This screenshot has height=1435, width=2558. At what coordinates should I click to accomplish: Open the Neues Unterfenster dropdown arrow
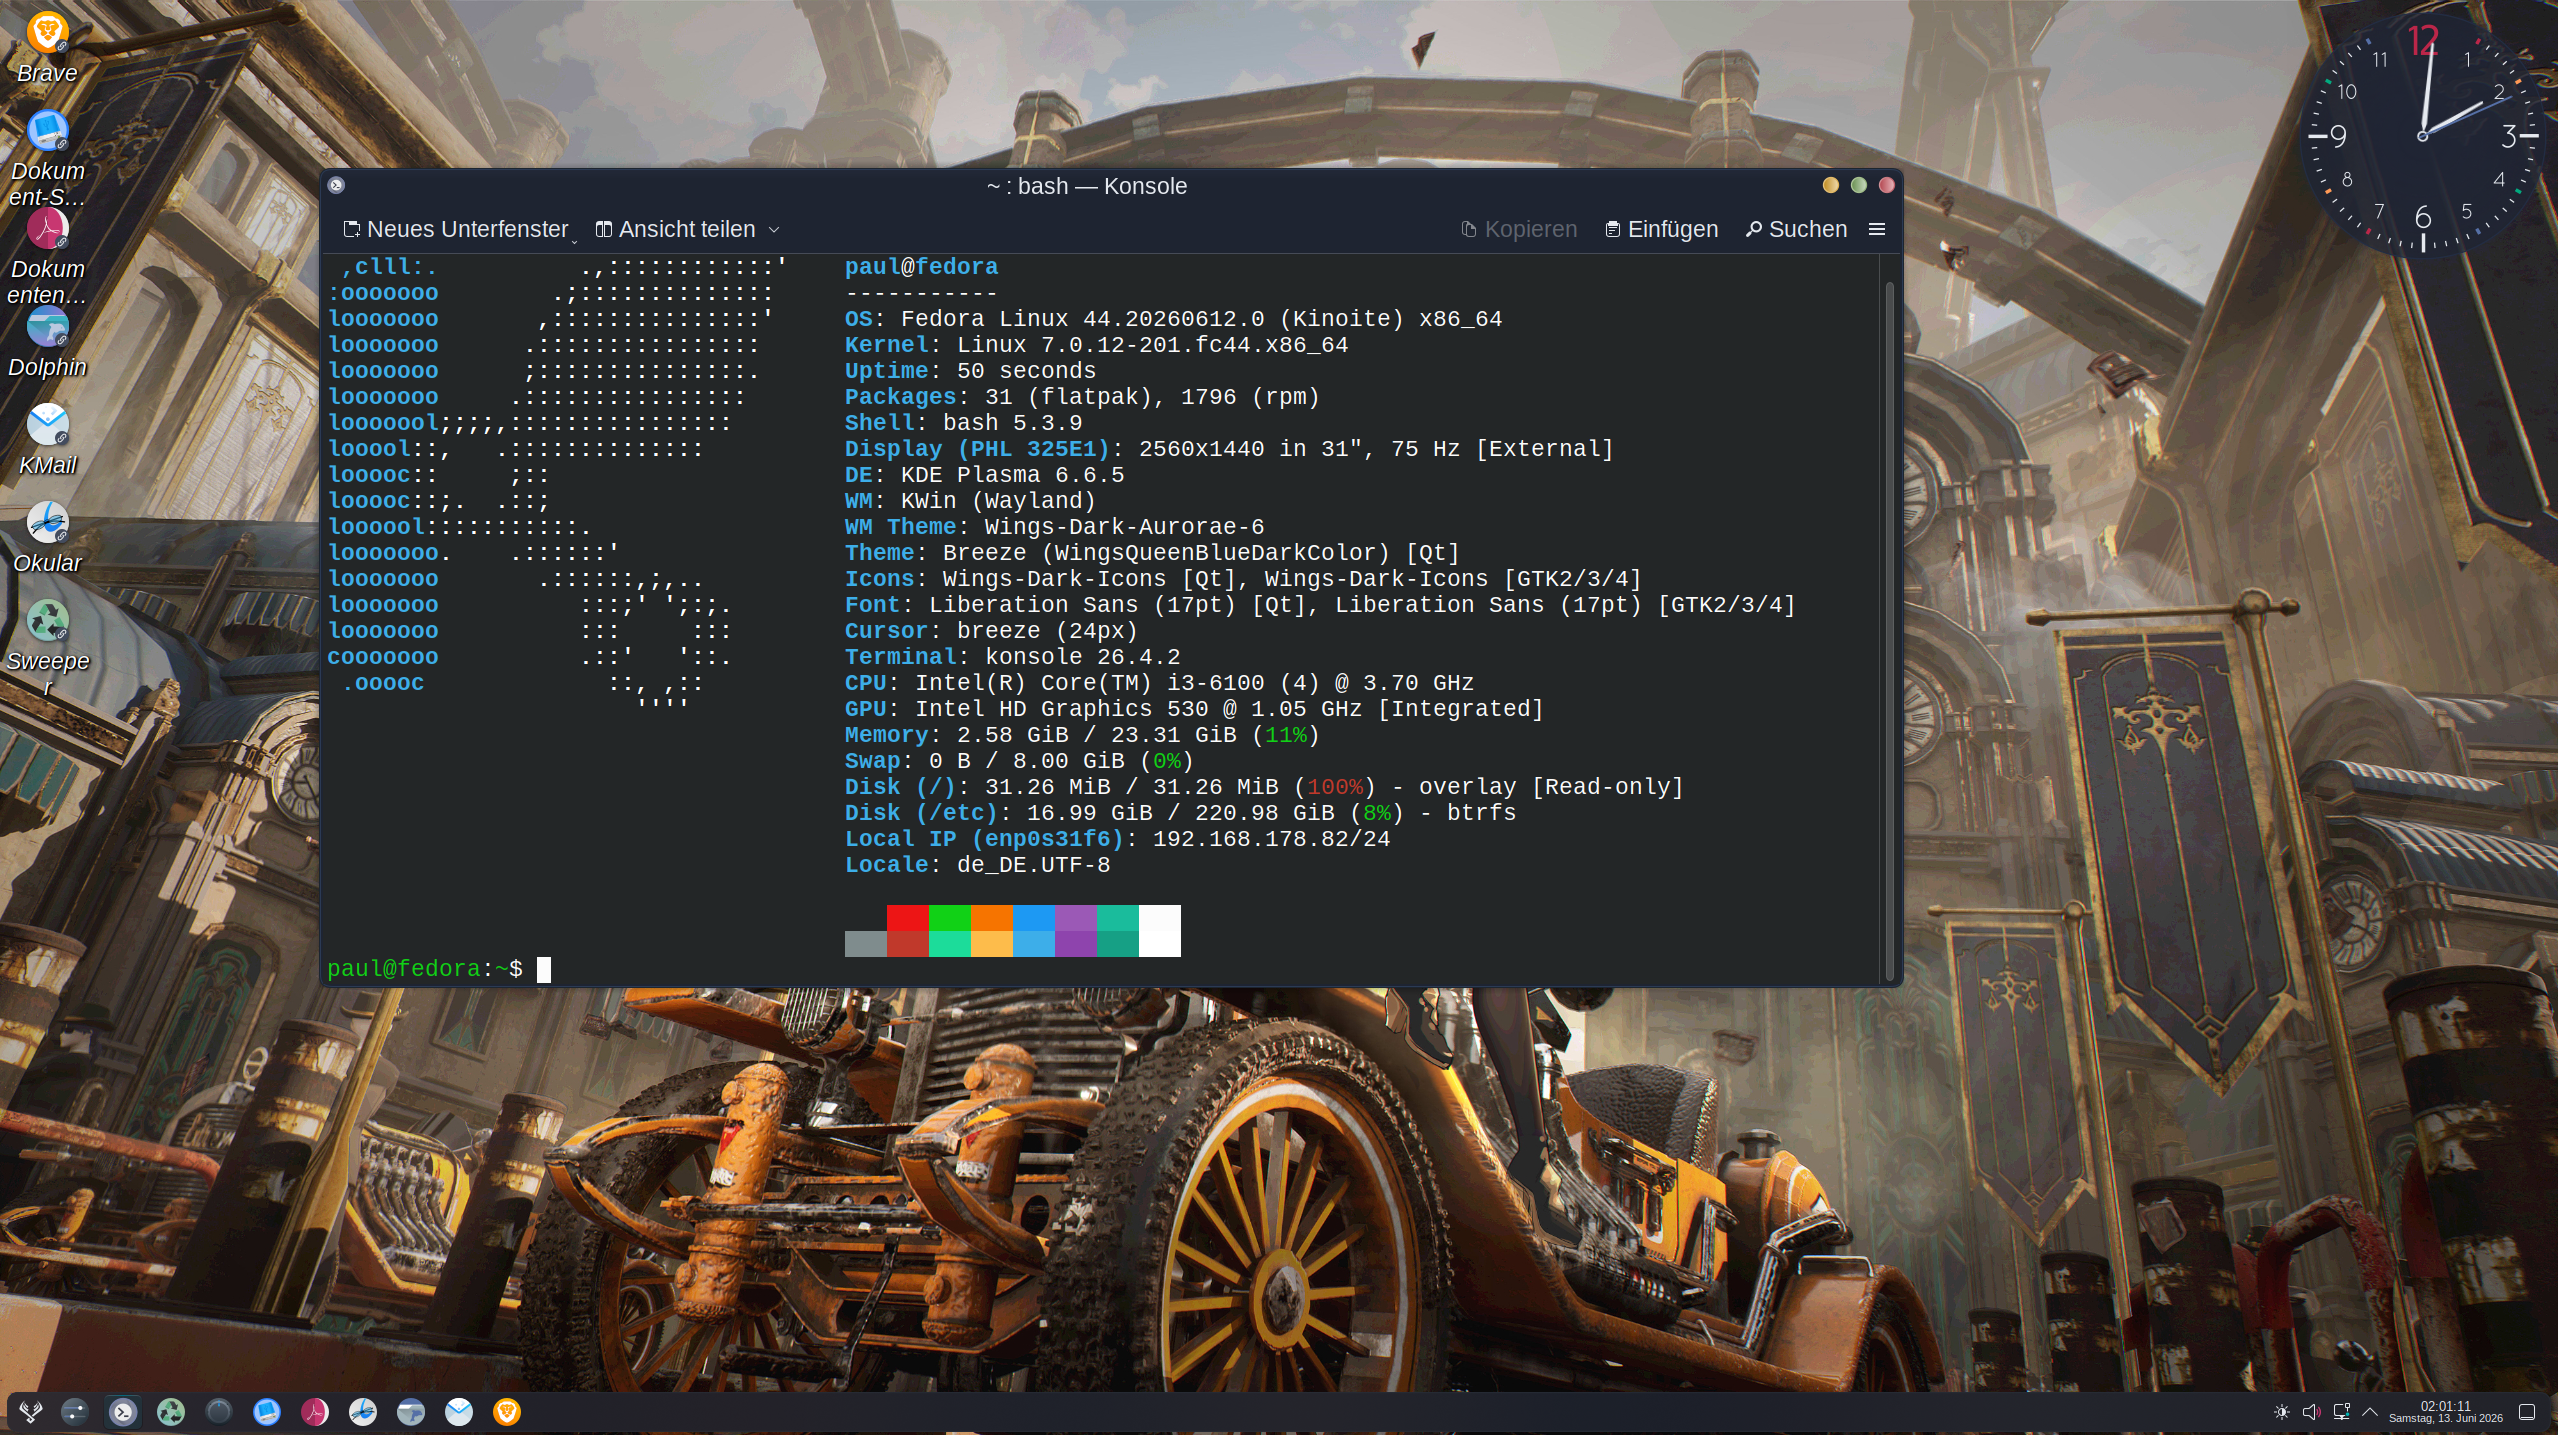574,241
